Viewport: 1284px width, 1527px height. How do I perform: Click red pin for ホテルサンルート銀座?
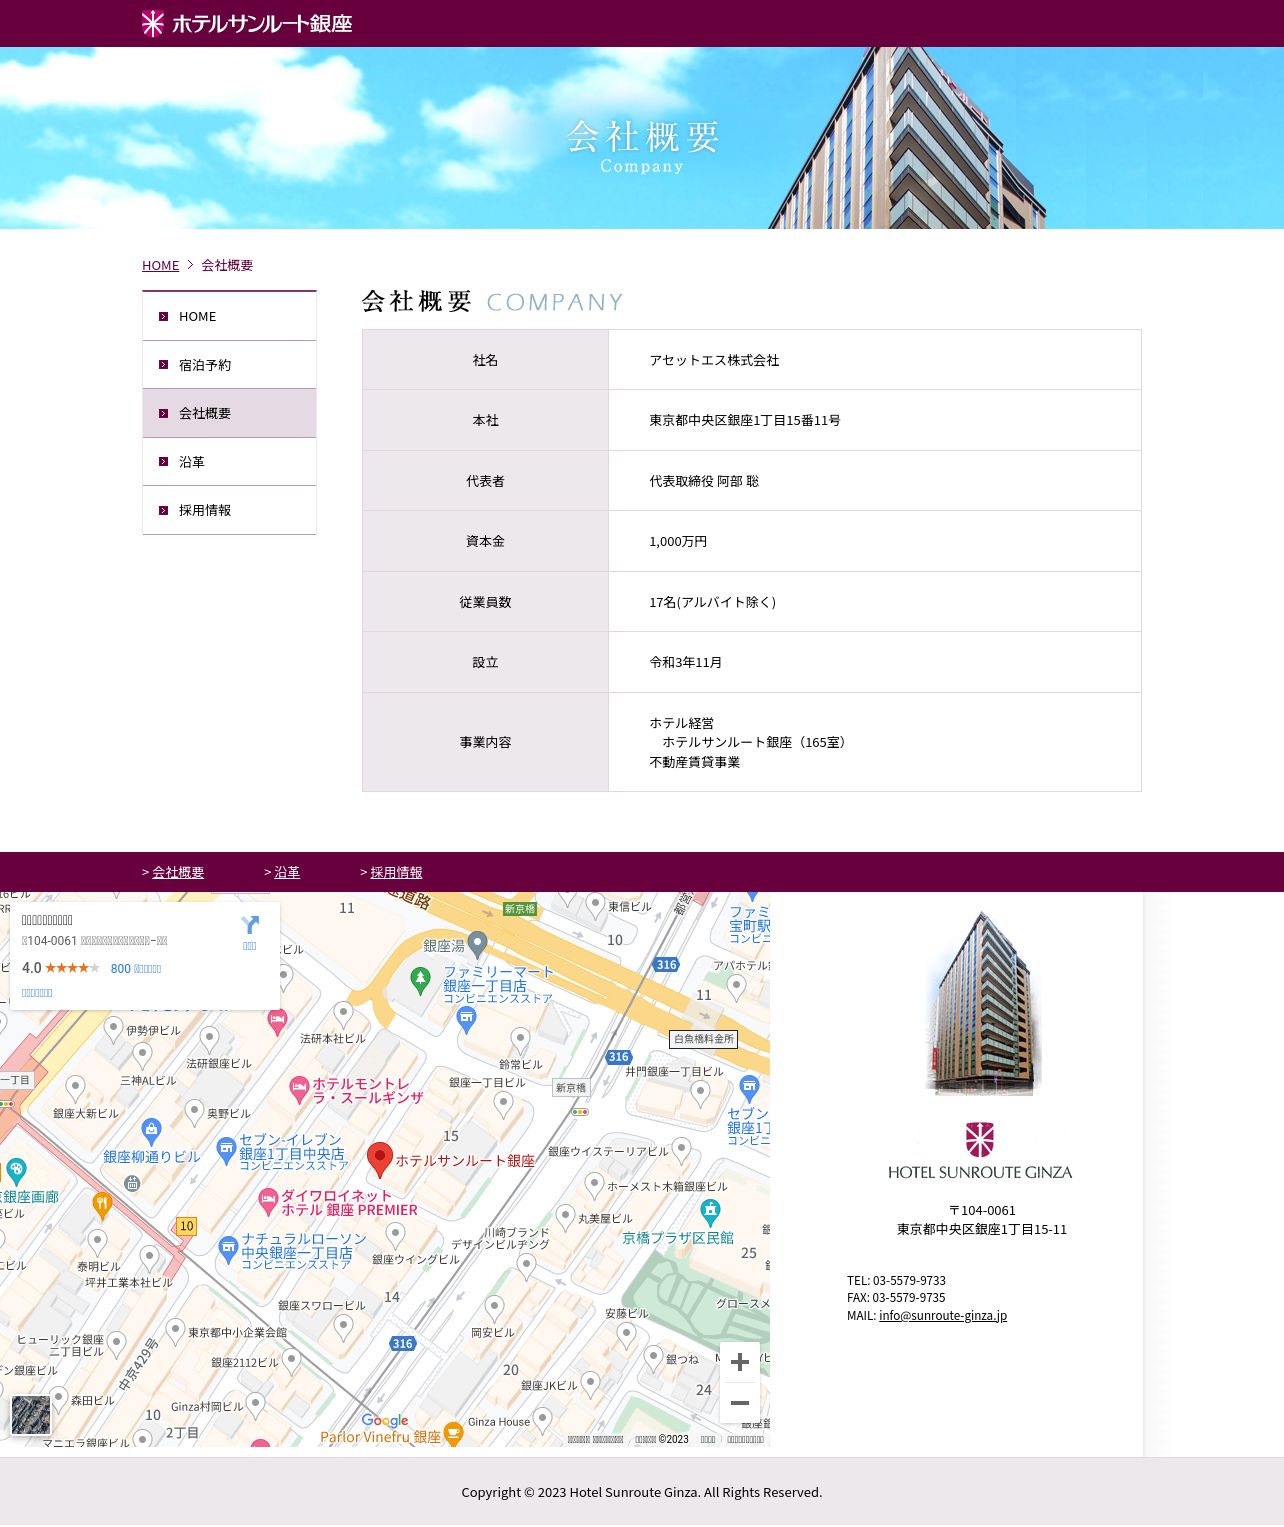tap(379, 1160)
